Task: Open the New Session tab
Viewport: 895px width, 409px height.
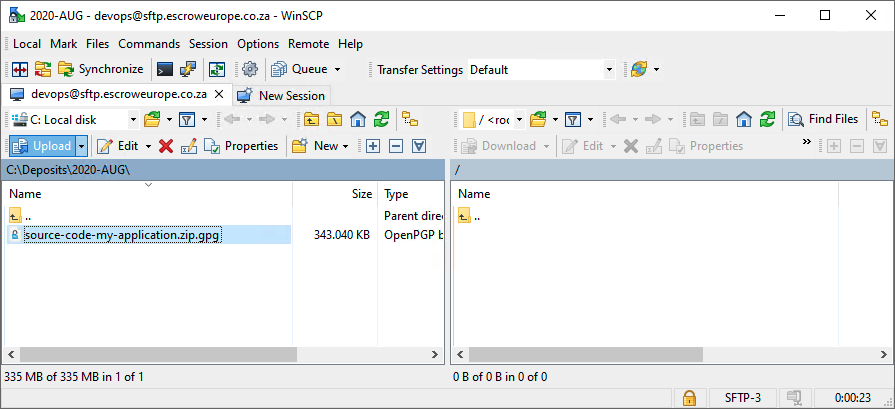Action: tap(281, 96)
